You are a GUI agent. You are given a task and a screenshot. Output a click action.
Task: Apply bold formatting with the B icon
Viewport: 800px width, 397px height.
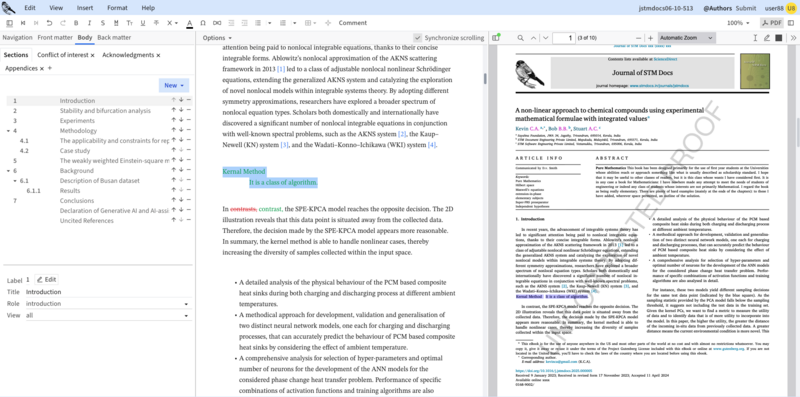tap(76, 23)
